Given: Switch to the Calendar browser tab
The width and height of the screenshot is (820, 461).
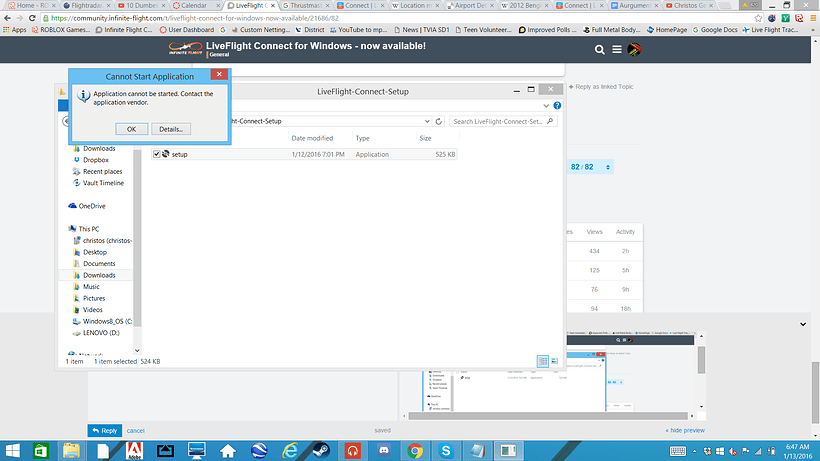Looking at the screenshot, I should [196, 5].
